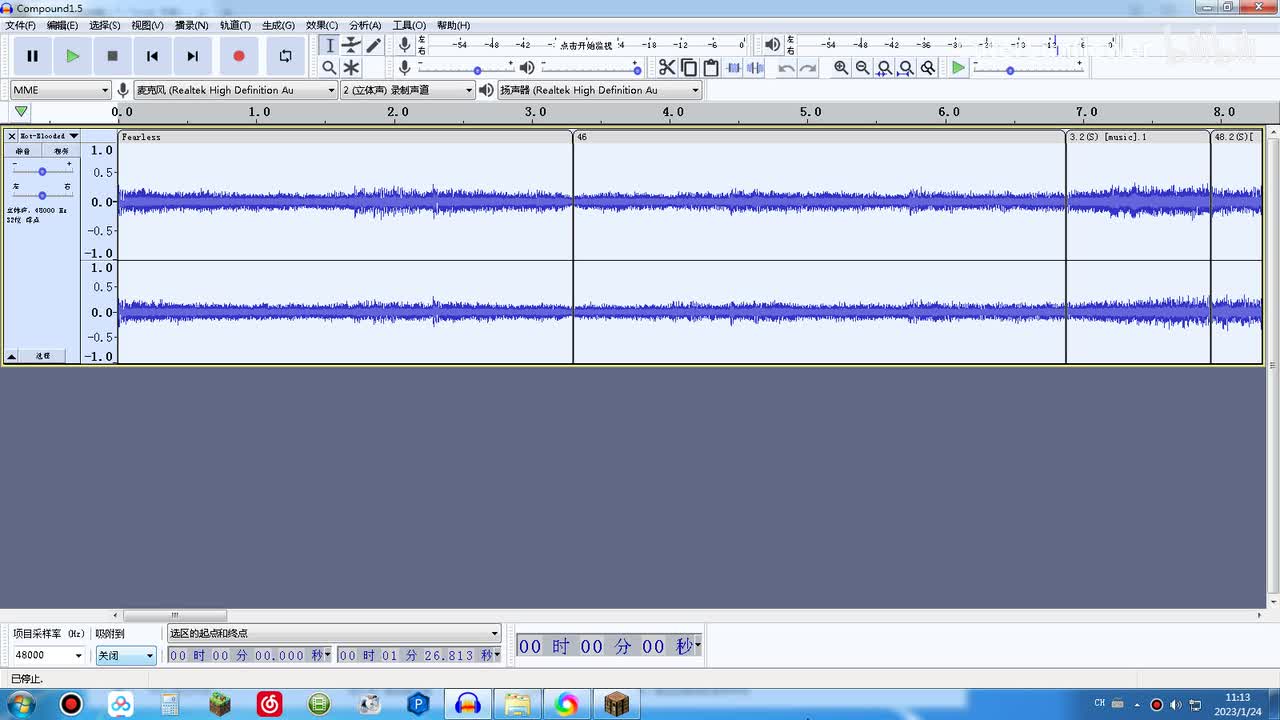Open the 扬声器 playback device dropdown
This screenshot has width=1280, height=720.
click(x=600, y=90)
